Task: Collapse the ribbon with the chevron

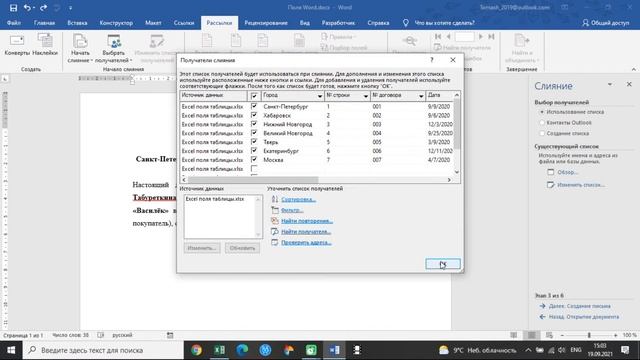Action: tap(633, 69)
